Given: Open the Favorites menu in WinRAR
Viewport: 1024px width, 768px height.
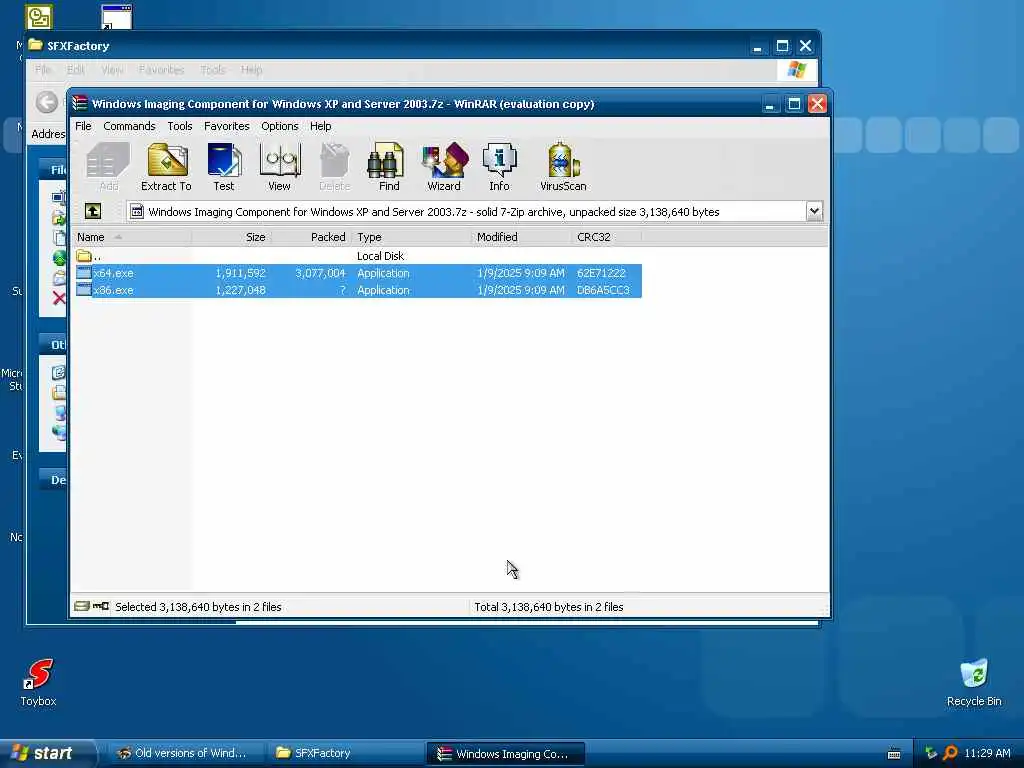Looking at the screenshot, I should pyautogui.click(x=227, y=126).
